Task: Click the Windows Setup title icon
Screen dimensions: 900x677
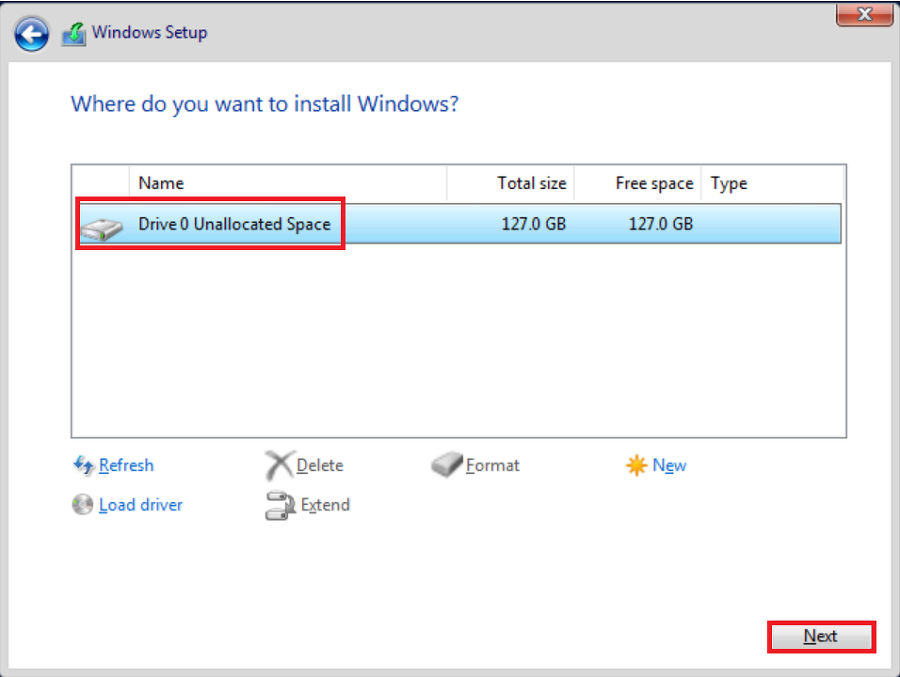Action: coord(74,34)
